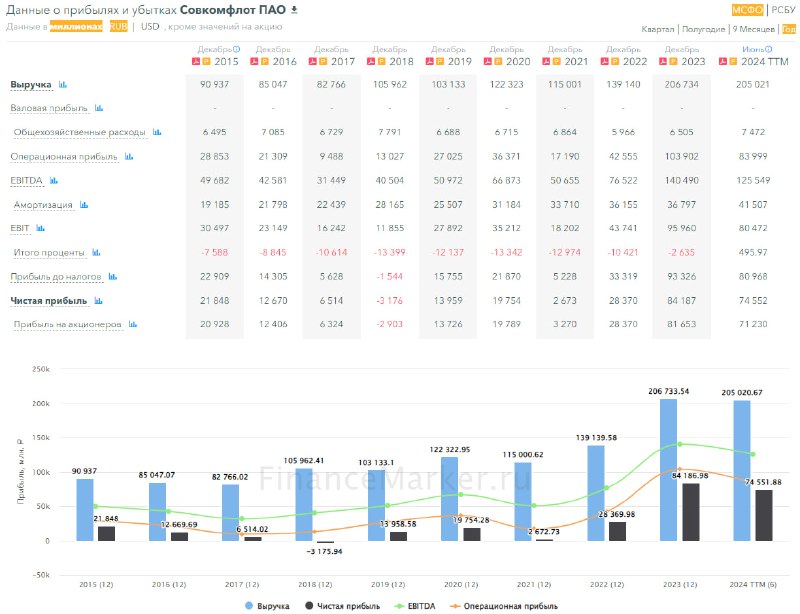Open chart icon beside Операционная прибыль row label
This screenshot has height=614, width=800.
tap(129, 156)
